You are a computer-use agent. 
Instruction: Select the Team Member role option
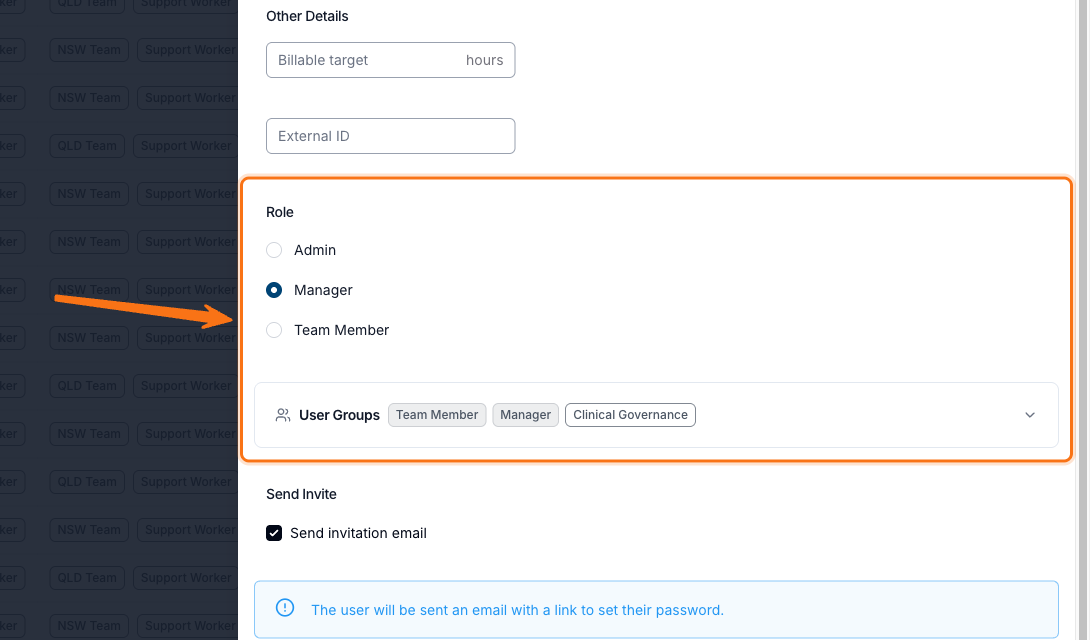[x=274, y=330]
